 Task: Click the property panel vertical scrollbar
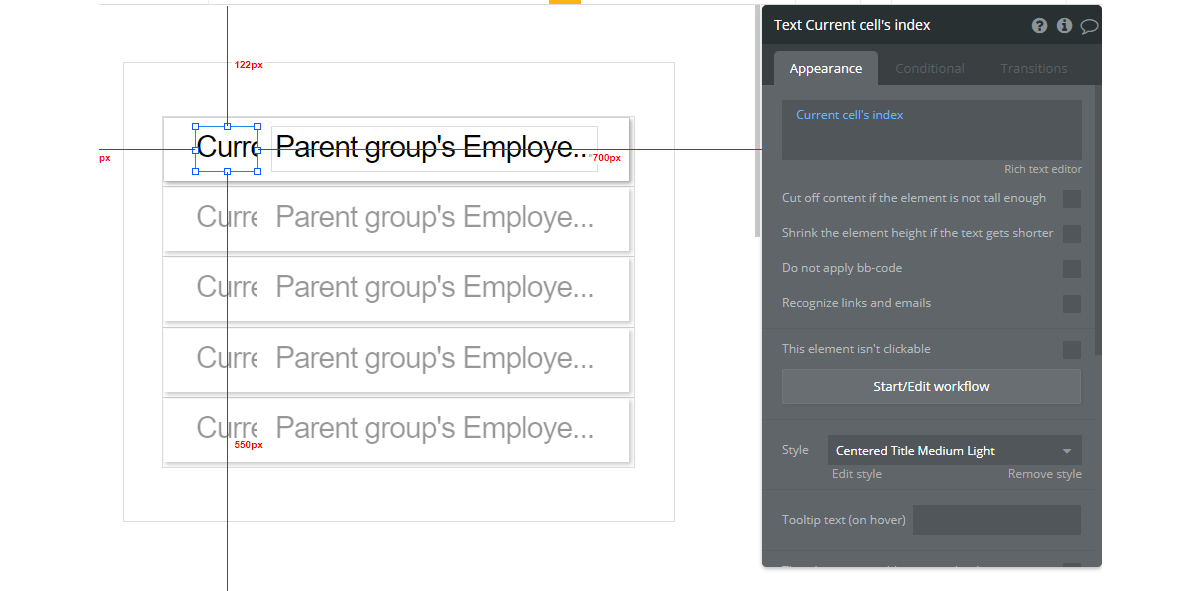click(1098, 220)
